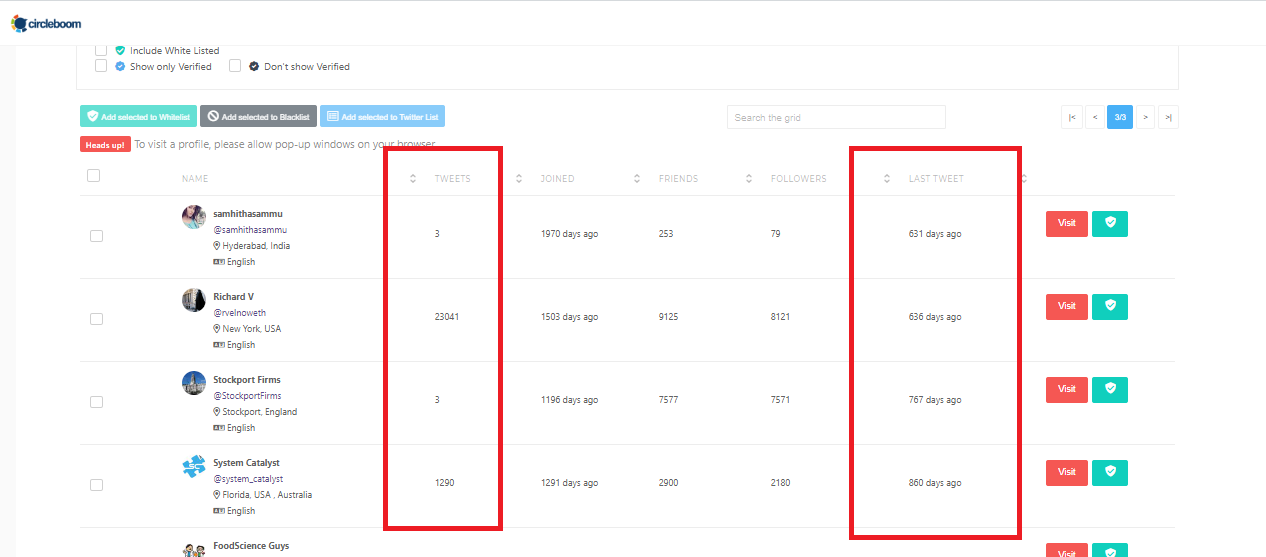Go to next page of results

pos(1145,117)
